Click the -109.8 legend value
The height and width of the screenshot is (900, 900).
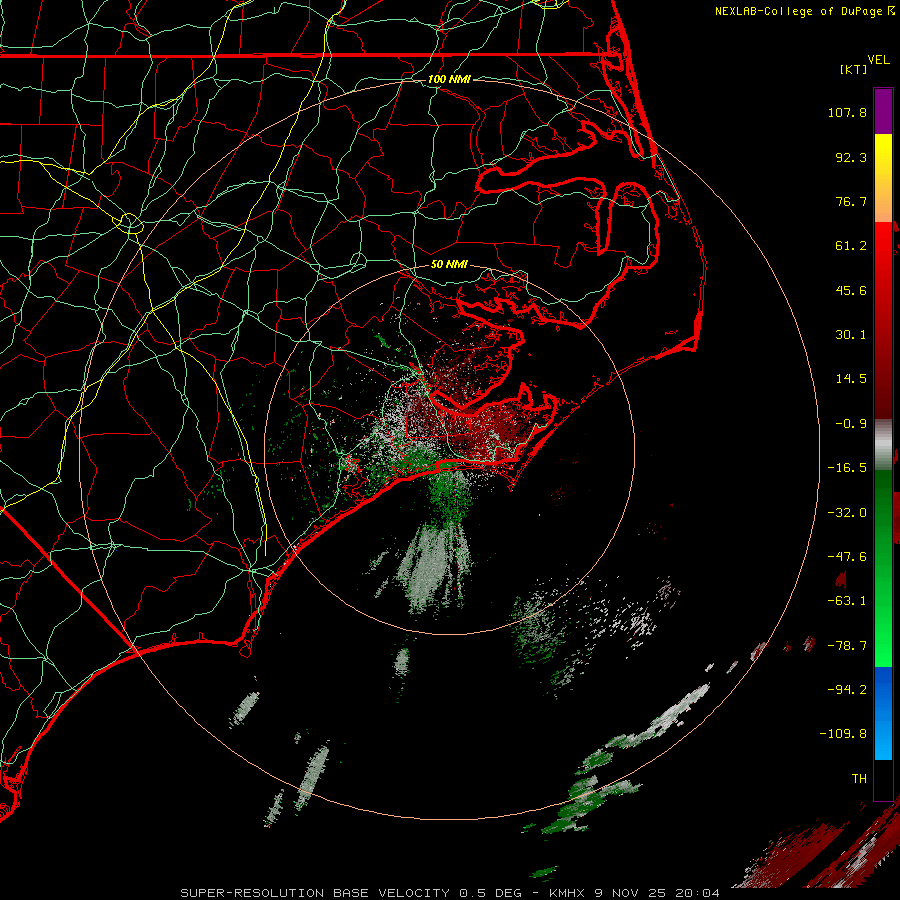(843, 734)
